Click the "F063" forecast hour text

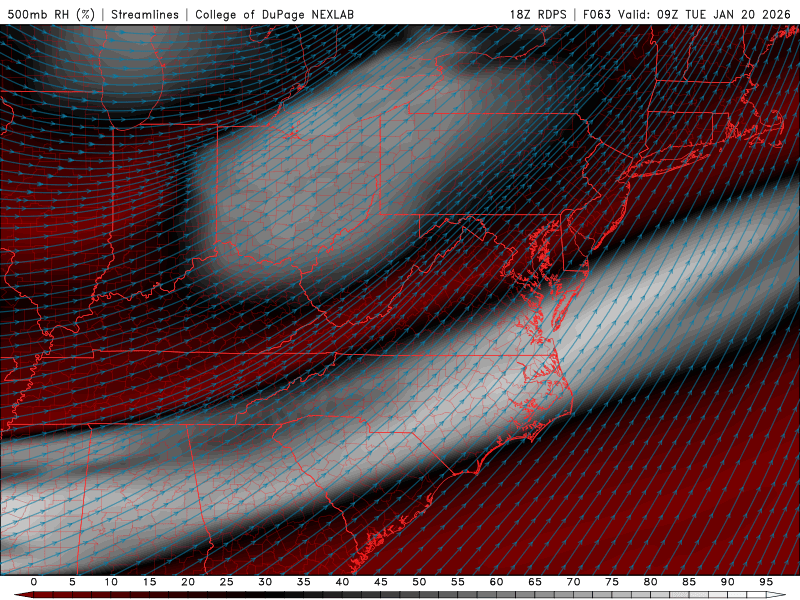tap(597, 14)
